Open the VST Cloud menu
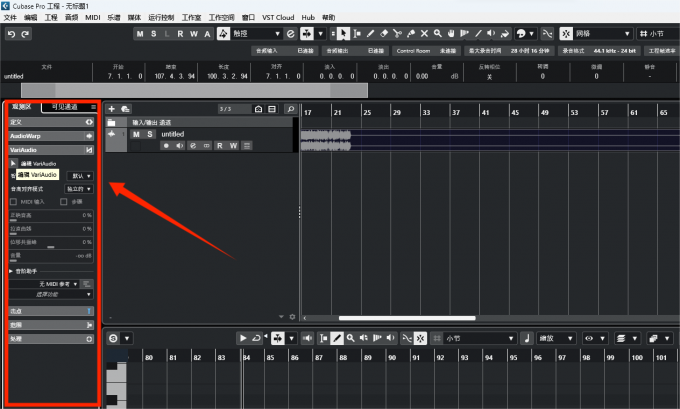This screenshot has height=409, width=680. pyautogui.click(x=278, y=17)
